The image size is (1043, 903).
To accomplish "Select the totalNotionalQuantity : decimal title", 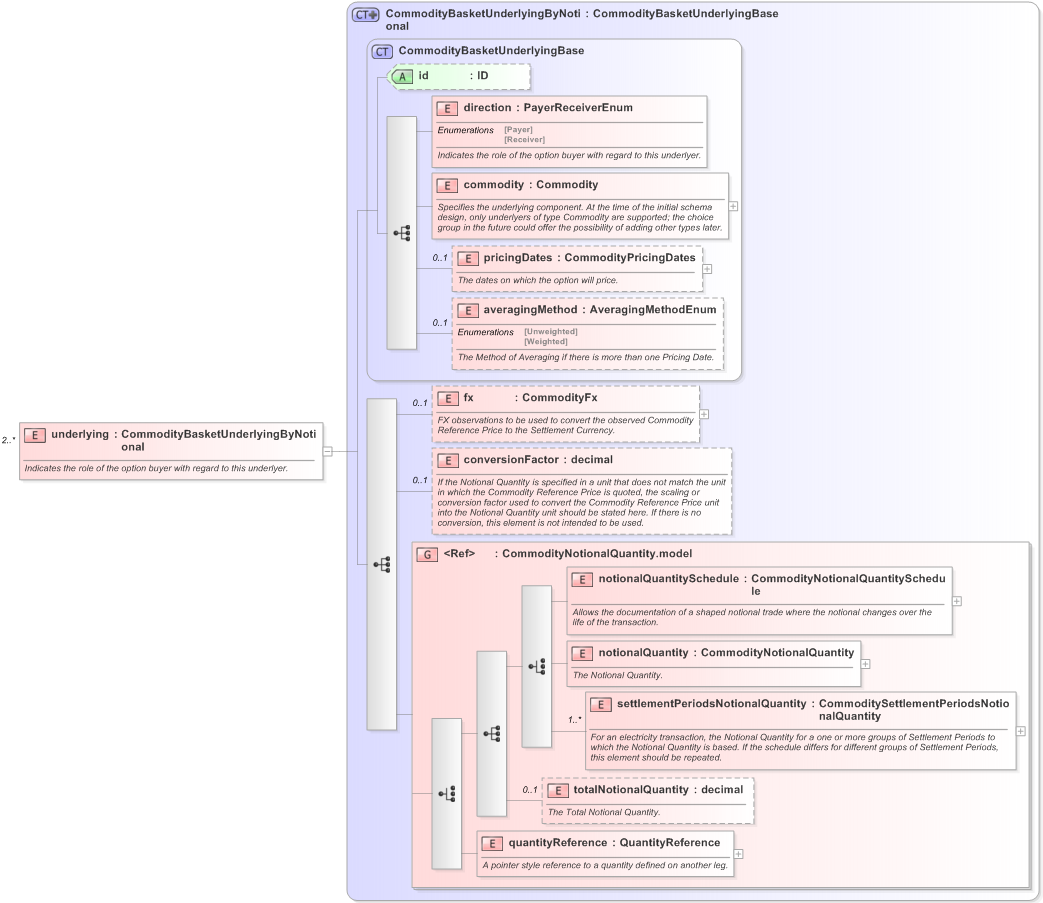I will click(x=659, y=789).
